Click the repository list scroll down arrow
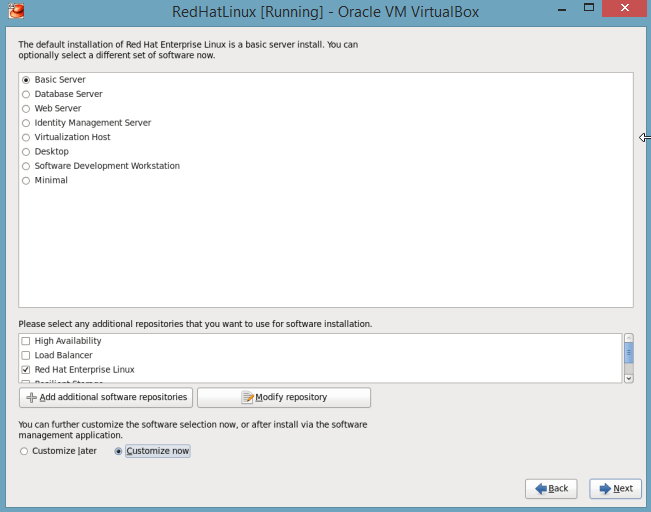The image size is (651, 512). click(629, 378)
